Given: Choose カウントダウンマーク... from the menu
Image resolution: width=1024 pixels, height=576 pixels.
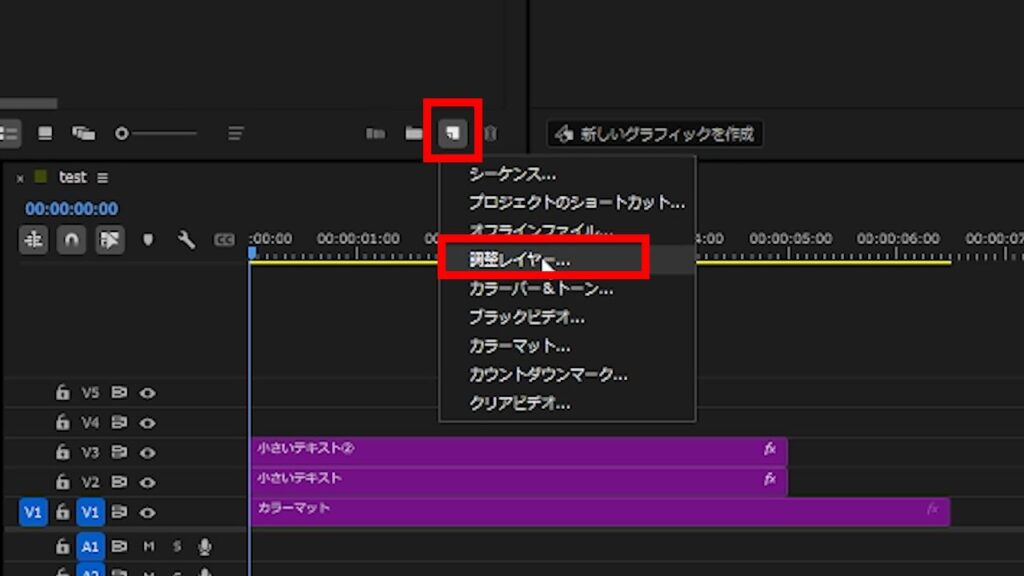Looking at the screenshot, I should (x=548, y=375).
